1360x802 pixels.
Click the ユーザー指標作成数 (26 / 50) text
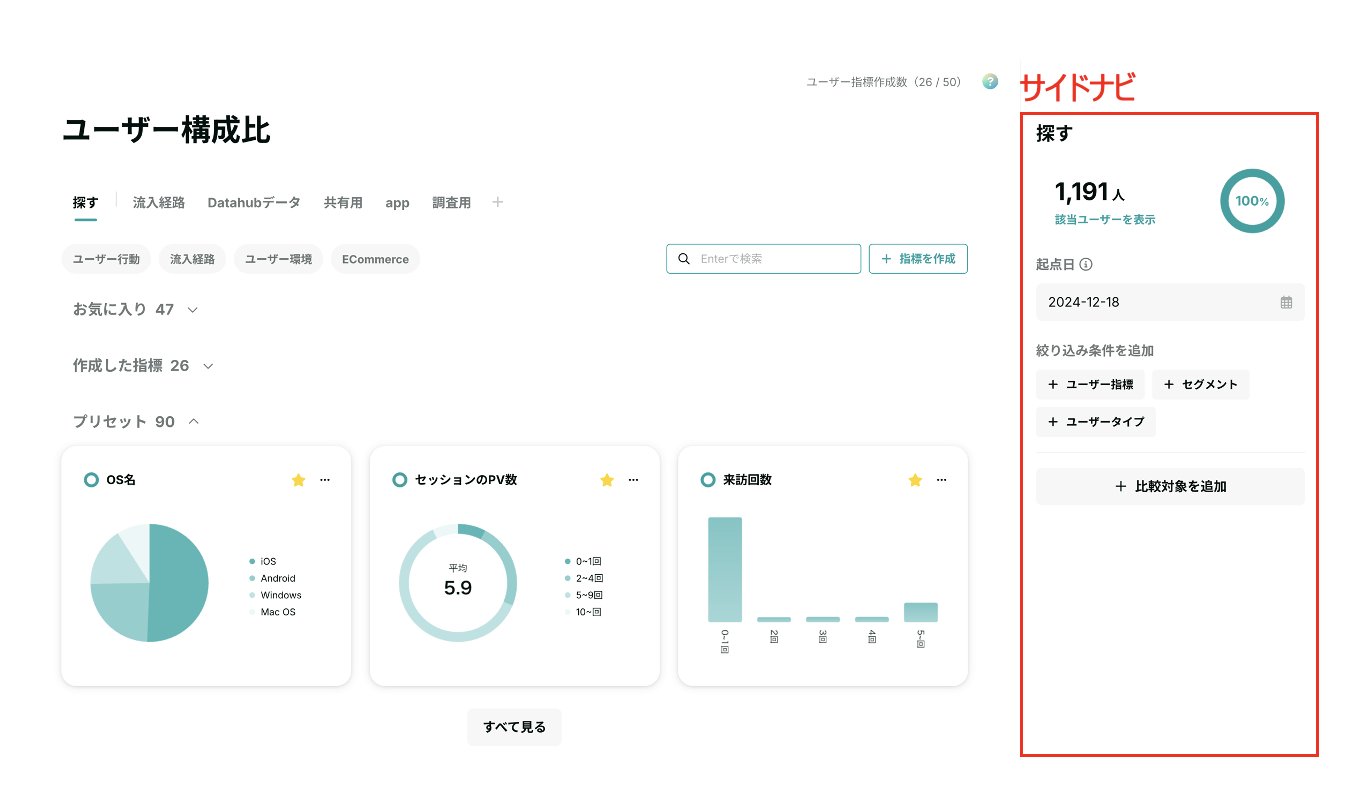coord(884,82)
